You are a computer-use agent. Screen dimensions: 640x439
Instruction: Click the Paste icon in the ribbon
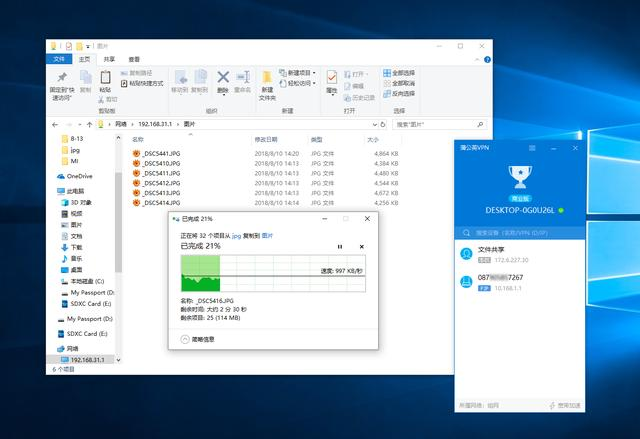(x=105, y=78)
